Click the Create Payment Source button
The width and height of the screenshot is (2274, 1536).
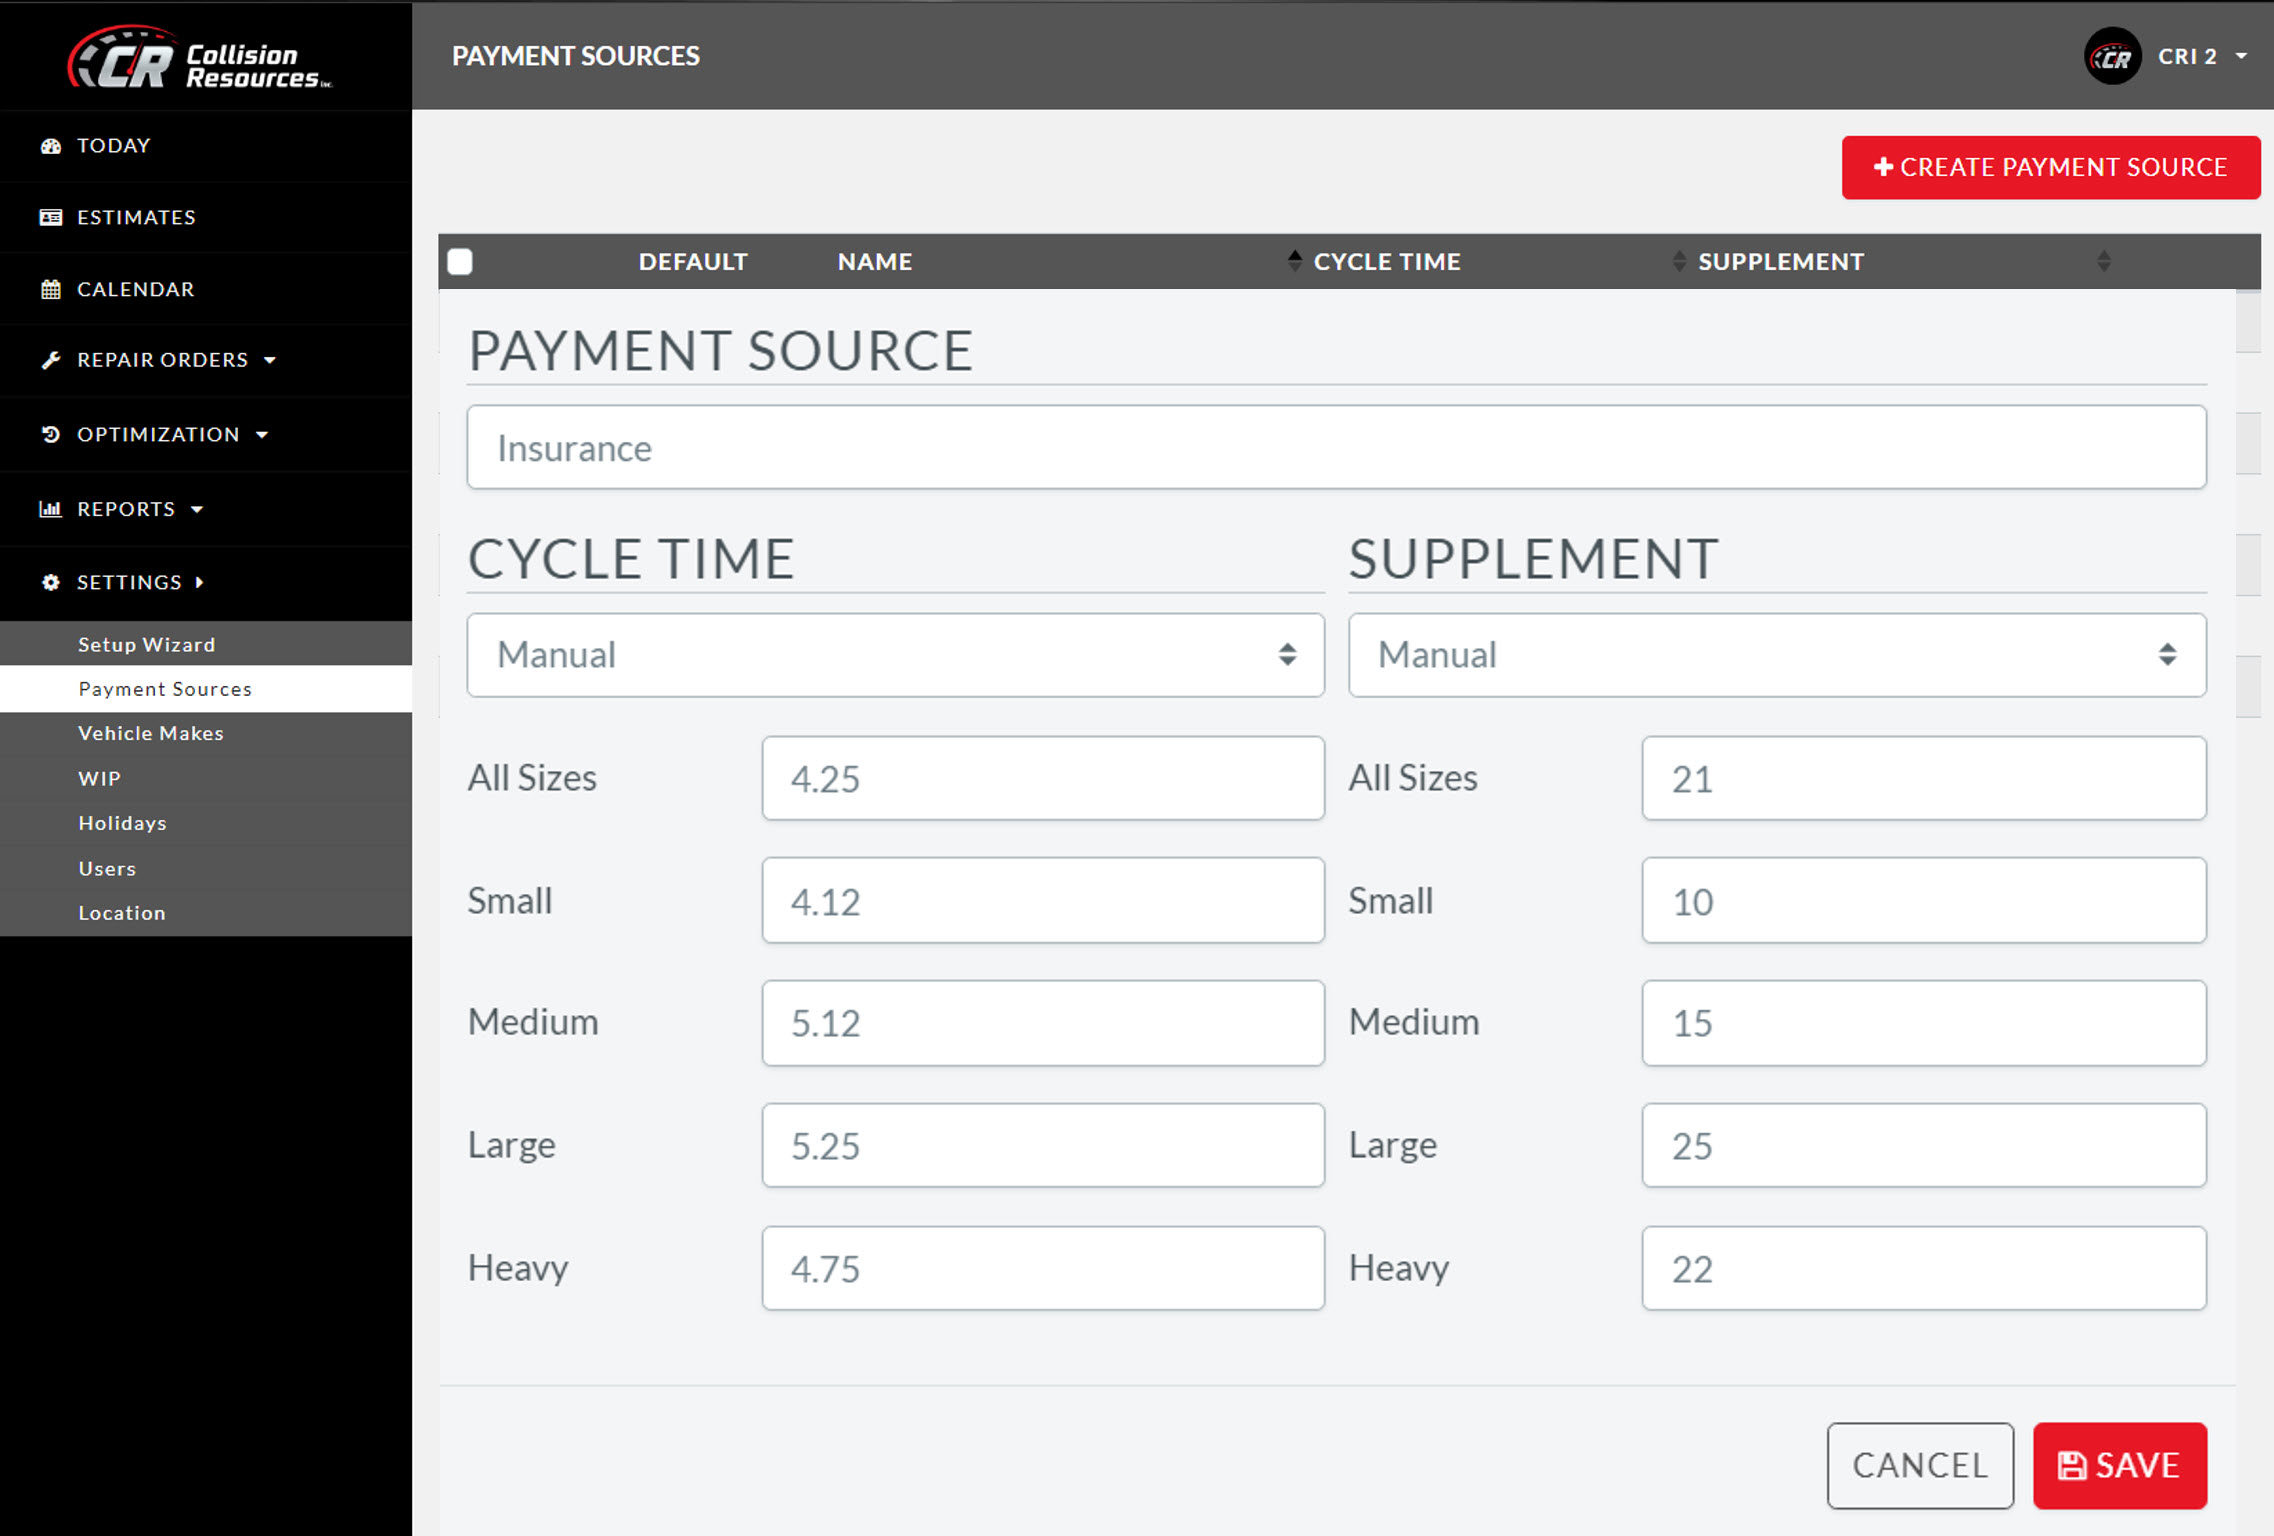pos(2050,167)
